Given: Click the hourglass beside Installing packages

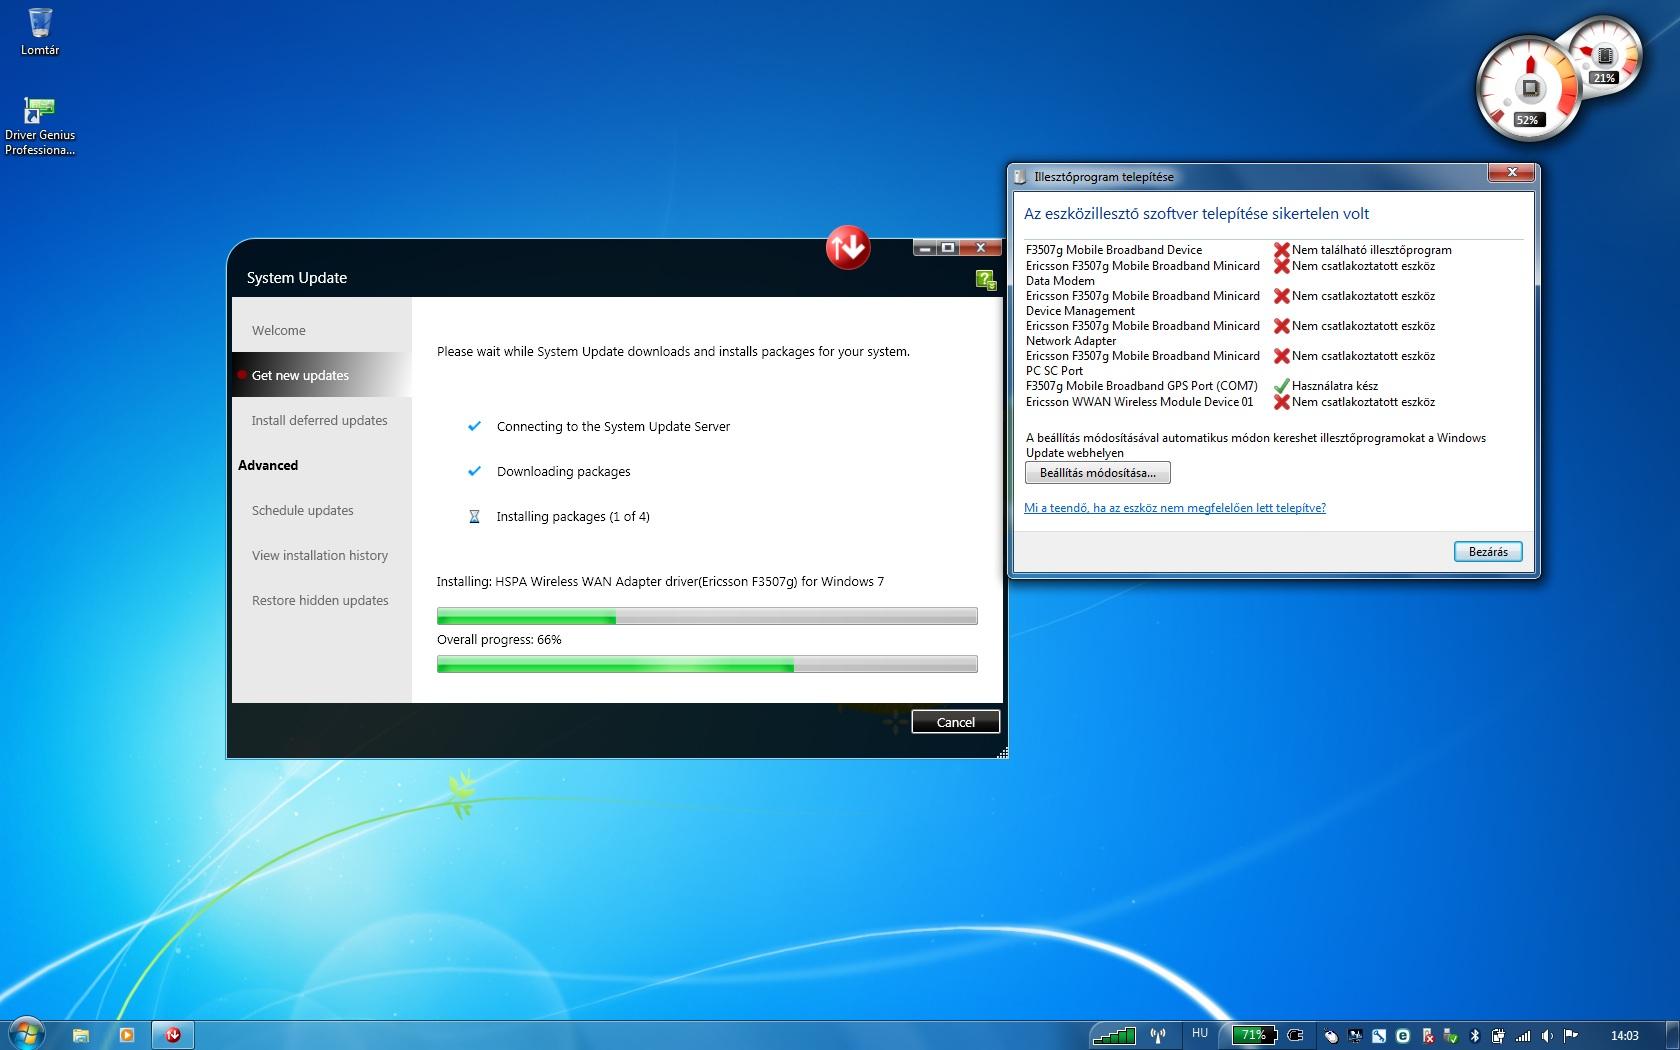Looking at the screenshot, I should tap(474, 517).
